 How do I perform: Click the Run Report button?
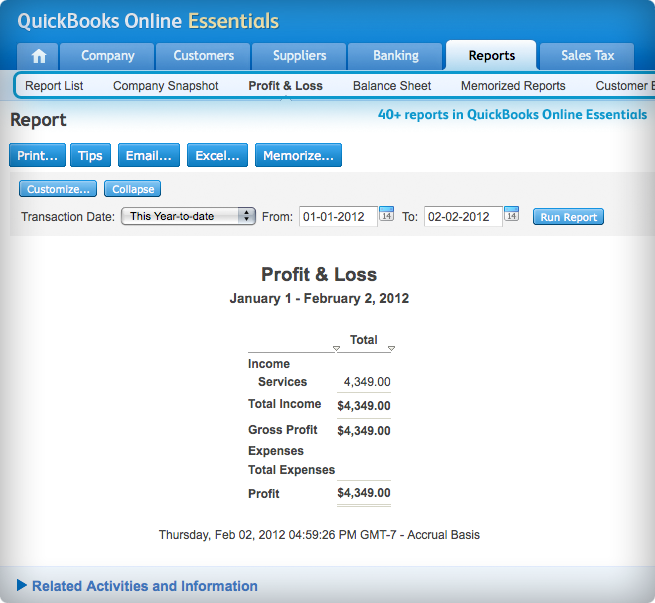568,217
